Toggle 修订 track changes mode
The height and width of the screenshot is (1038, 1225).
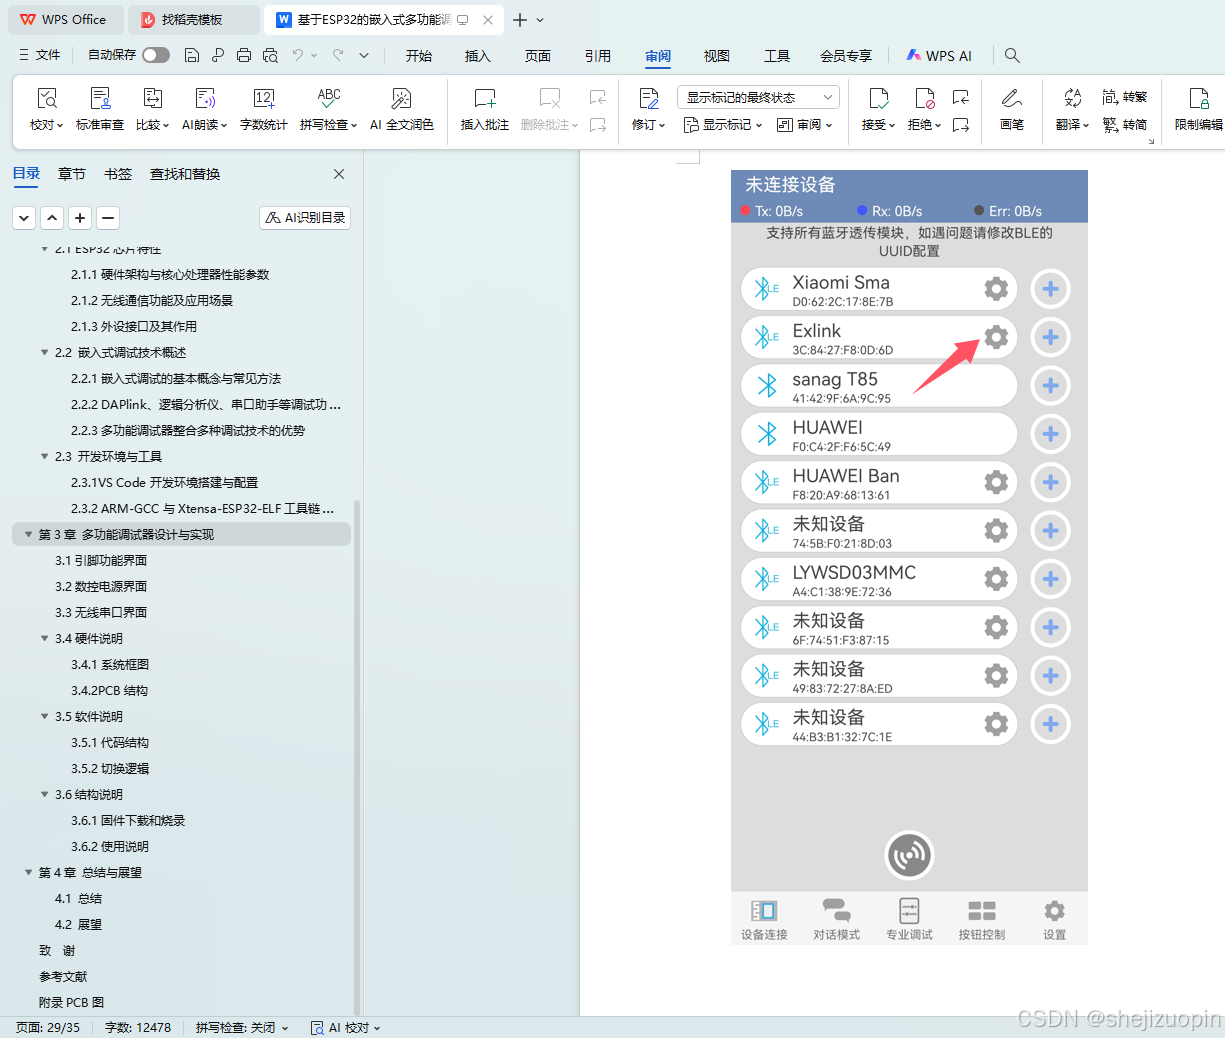(x=645, y=108)
